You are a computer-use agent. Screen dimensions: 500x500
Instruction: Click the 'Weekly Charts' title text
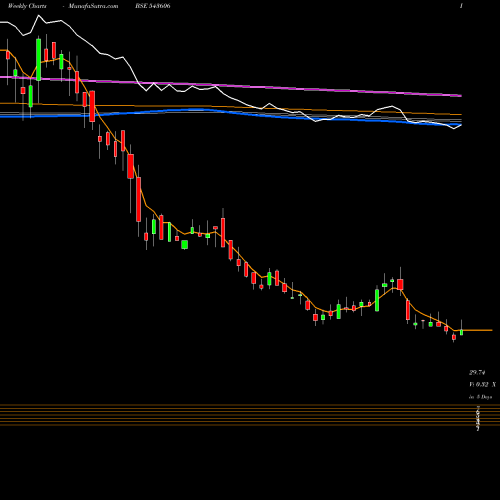pyautogui.click(x=27, y=6)
